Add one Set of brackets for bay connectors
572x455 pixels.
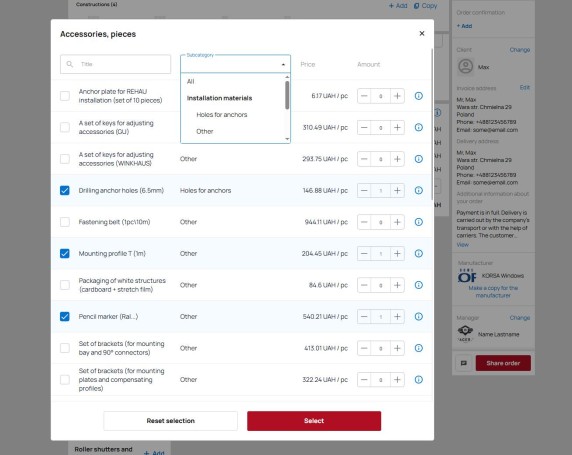[x=397, y=348]
